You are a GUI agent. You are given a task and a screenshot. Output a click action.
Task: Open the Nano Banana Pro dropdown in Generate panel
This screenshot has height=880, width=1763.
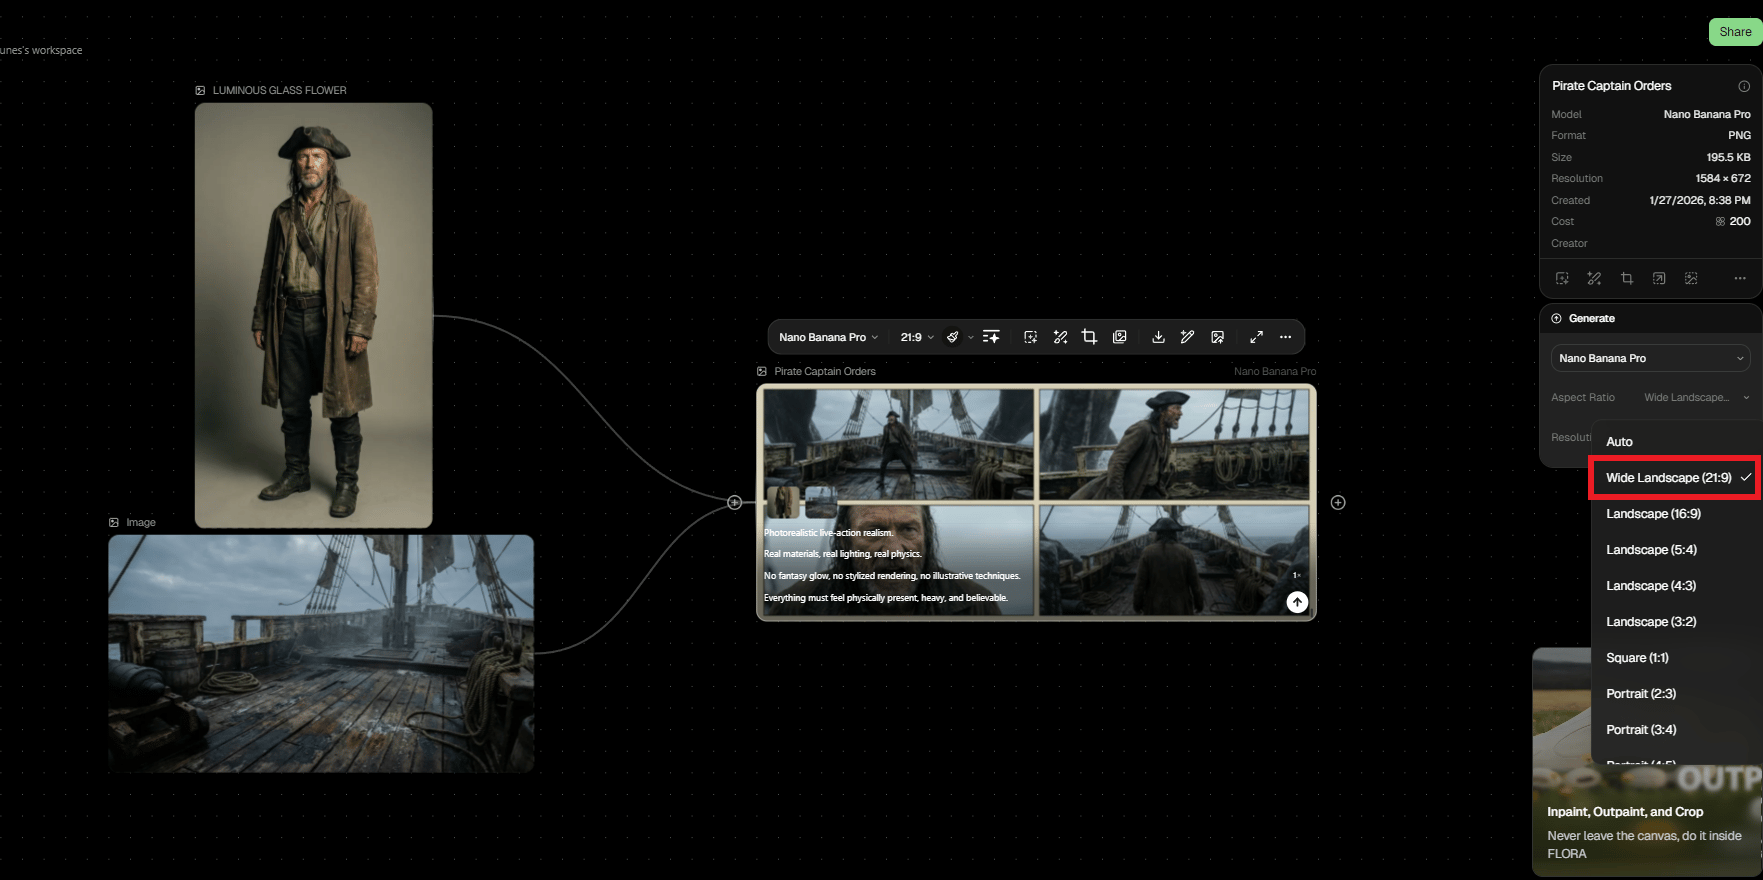(1651, 358)
